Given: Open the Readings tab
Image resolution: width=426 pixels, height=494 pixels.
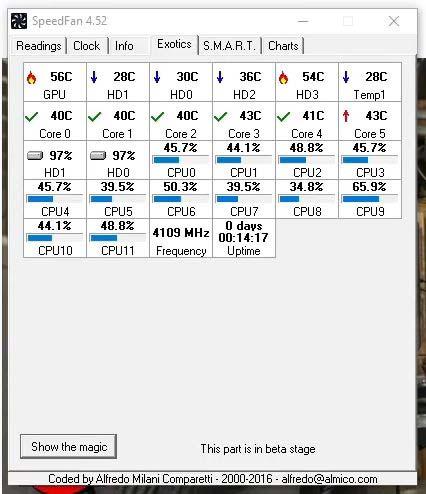Looking at the screenshot, I should [x=39, y=46].
